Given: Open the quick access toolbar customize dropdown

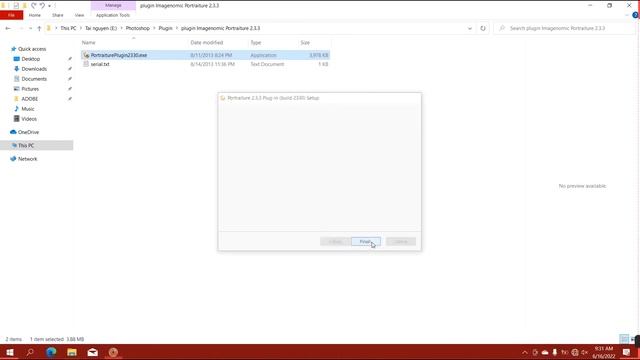Looking at the screenshot, I should pos(50,6).
